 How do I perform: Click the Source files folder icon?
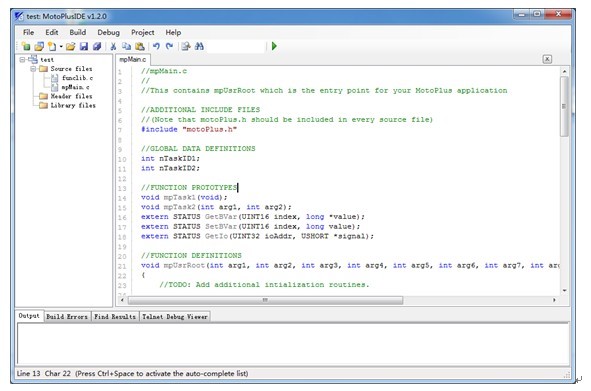pos(43,69)
